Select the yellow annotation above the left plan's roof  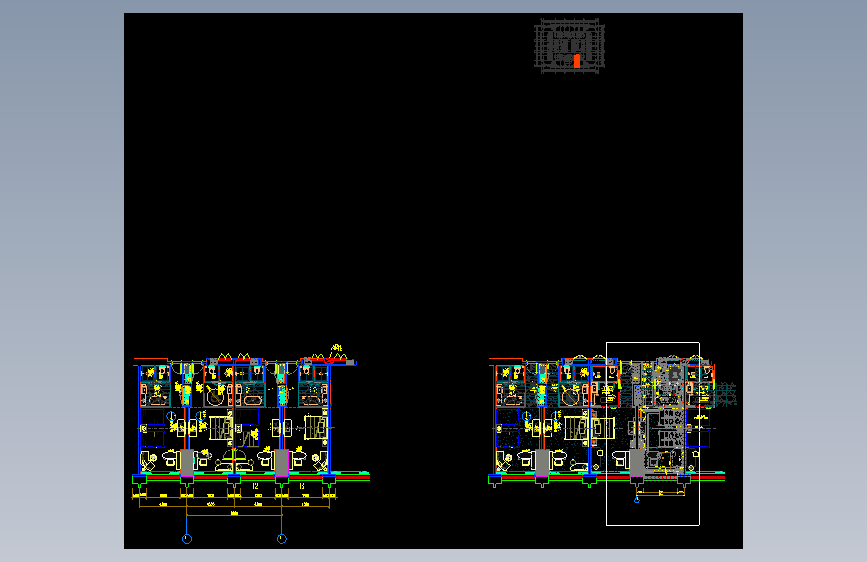pos(336,348)
